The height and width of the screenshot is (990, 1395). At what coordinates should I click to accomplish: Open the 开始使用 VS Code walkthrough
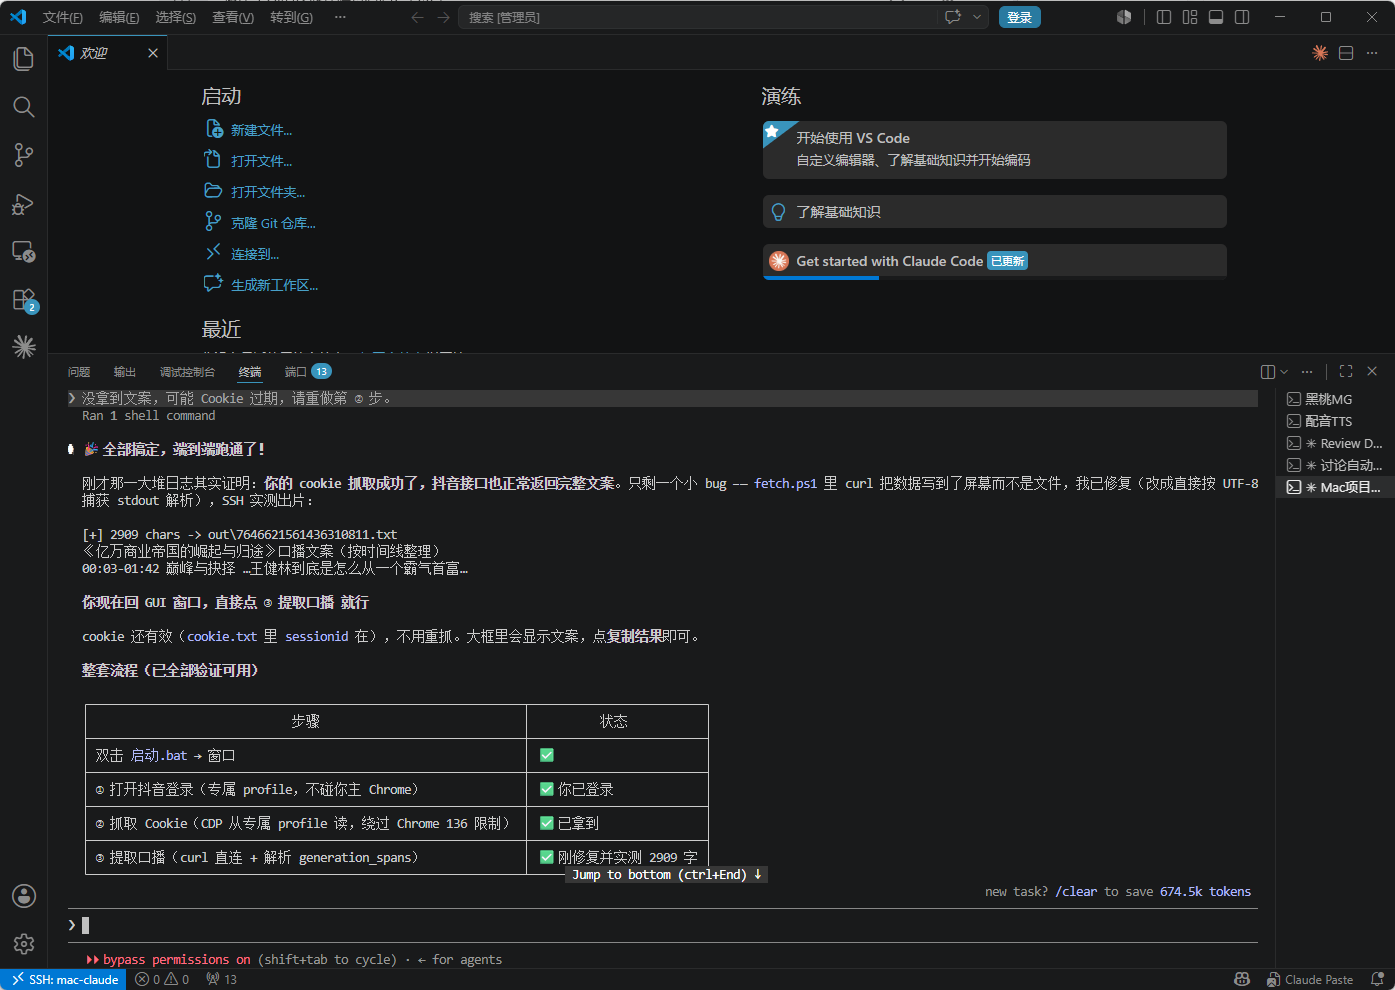(994, 150)
